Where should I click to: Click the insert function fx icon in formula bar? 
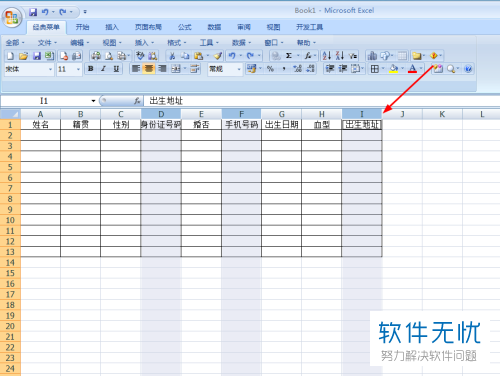click(x=137, y=101)
